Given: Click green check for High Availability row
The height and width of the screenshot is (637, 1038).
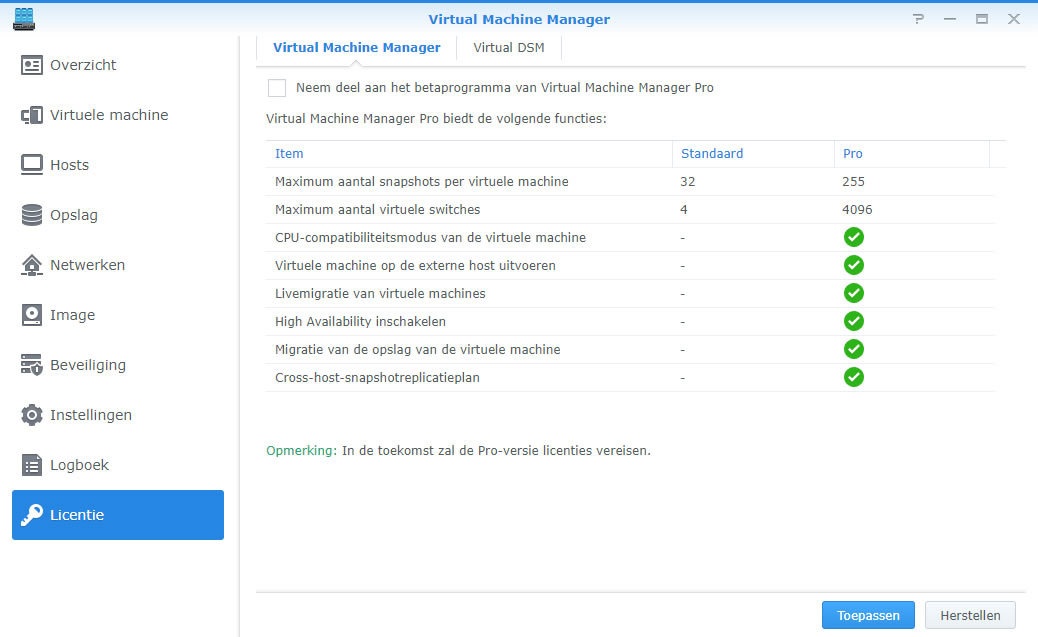Looking at the screenshot, I should [x=854, y=321].
